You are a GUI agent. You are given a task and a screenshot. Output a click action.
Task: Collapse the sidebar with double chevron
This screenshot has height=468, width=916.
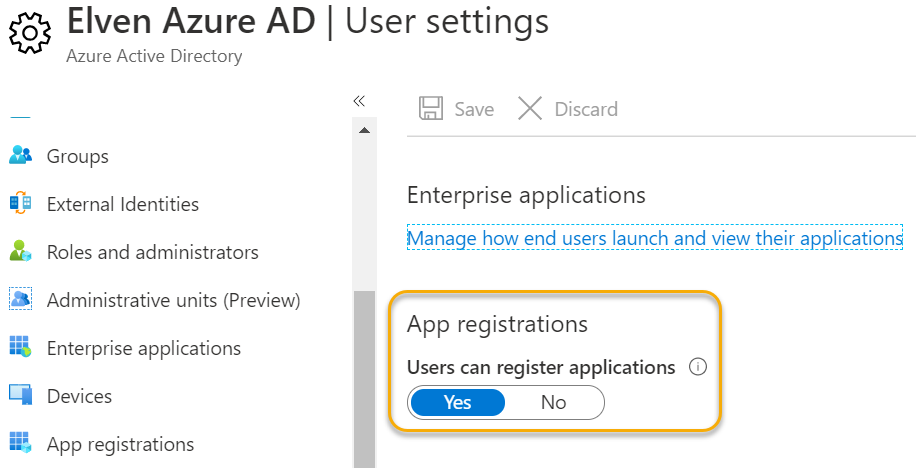[x=359, y=101]
